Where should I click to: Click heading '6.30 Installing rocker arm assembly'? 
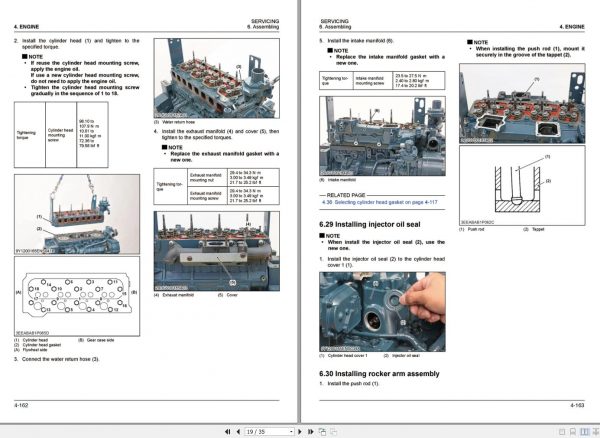(379, 374)
